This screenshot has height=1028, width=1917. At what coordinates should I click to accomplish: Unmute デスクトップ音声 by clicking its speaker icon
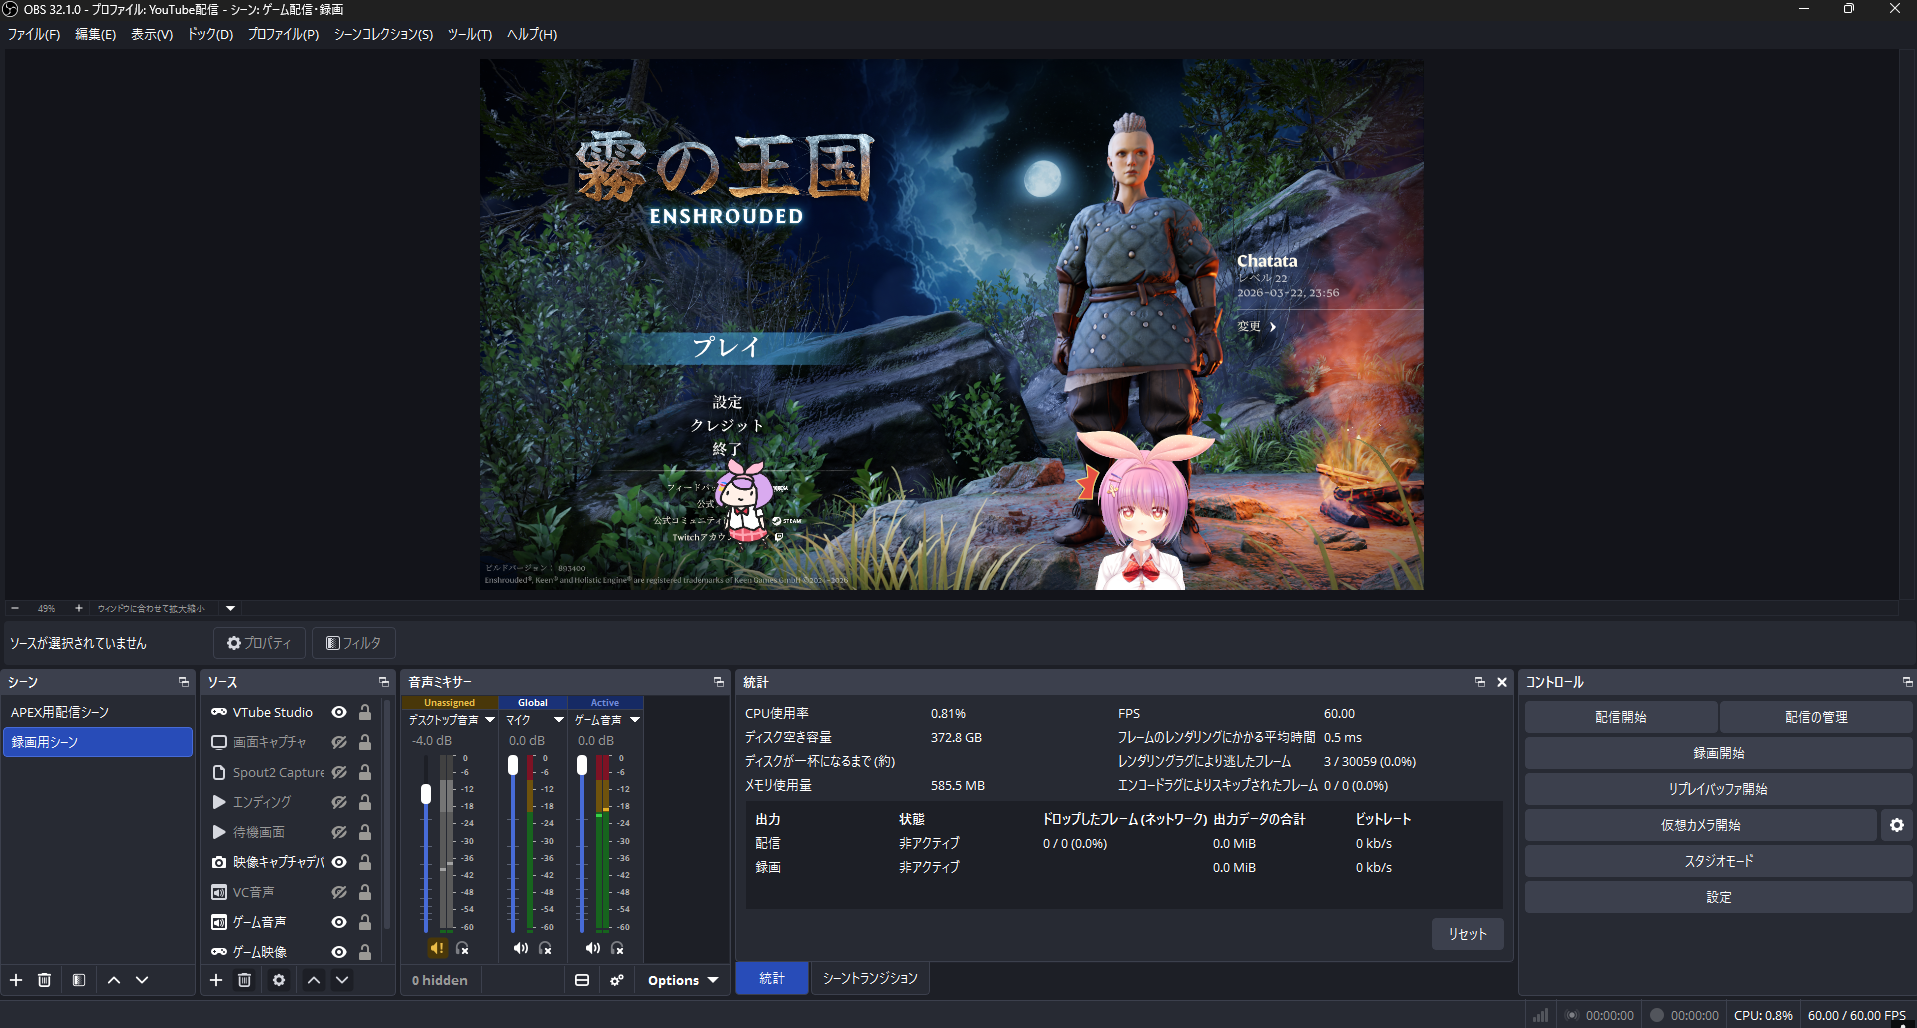(436, 948)
